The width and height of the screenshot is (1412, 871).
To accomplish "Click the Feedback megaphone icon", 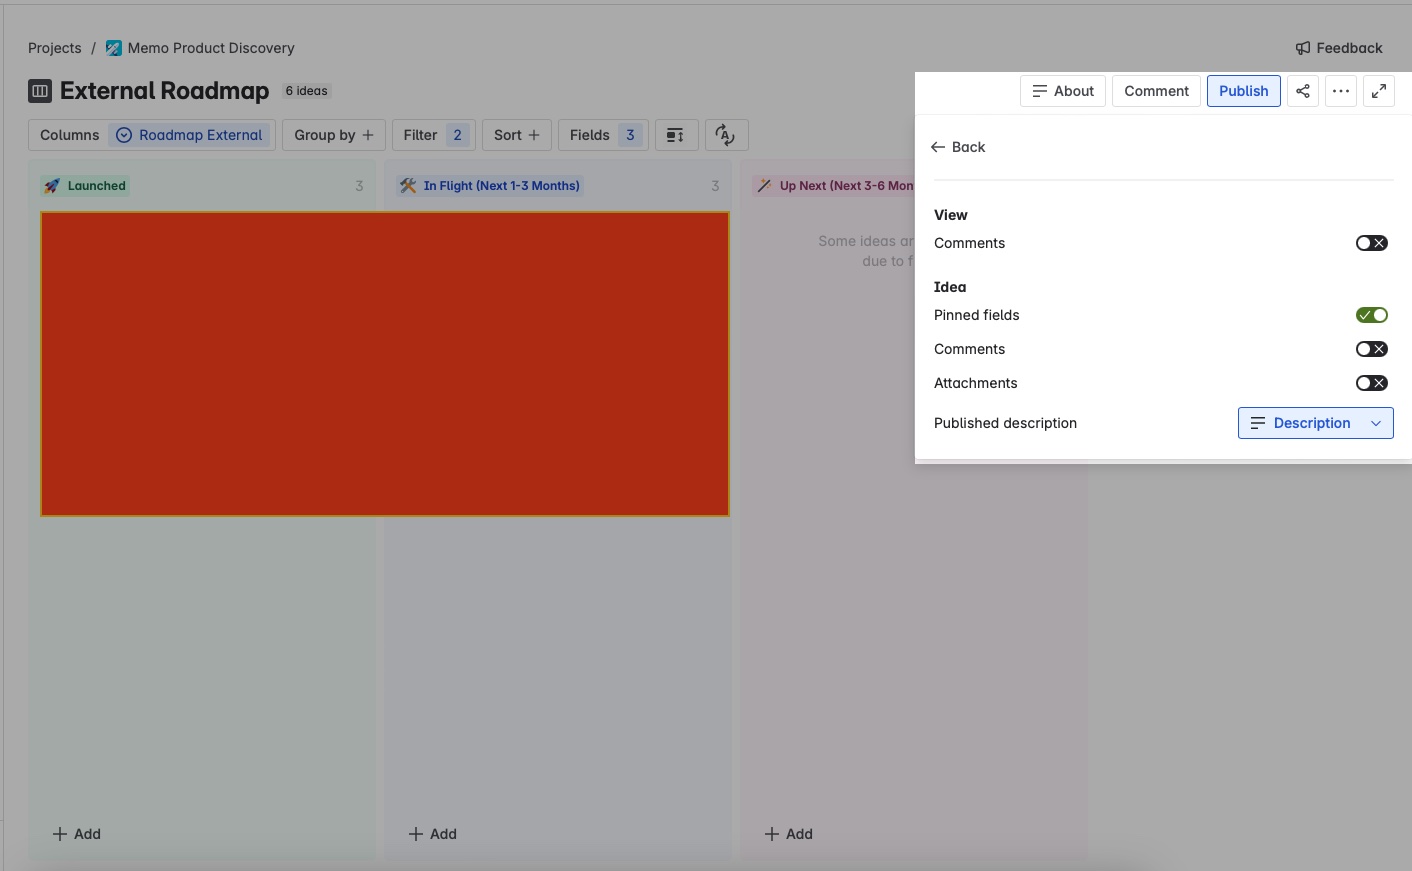I will (x=1303, y=48).
